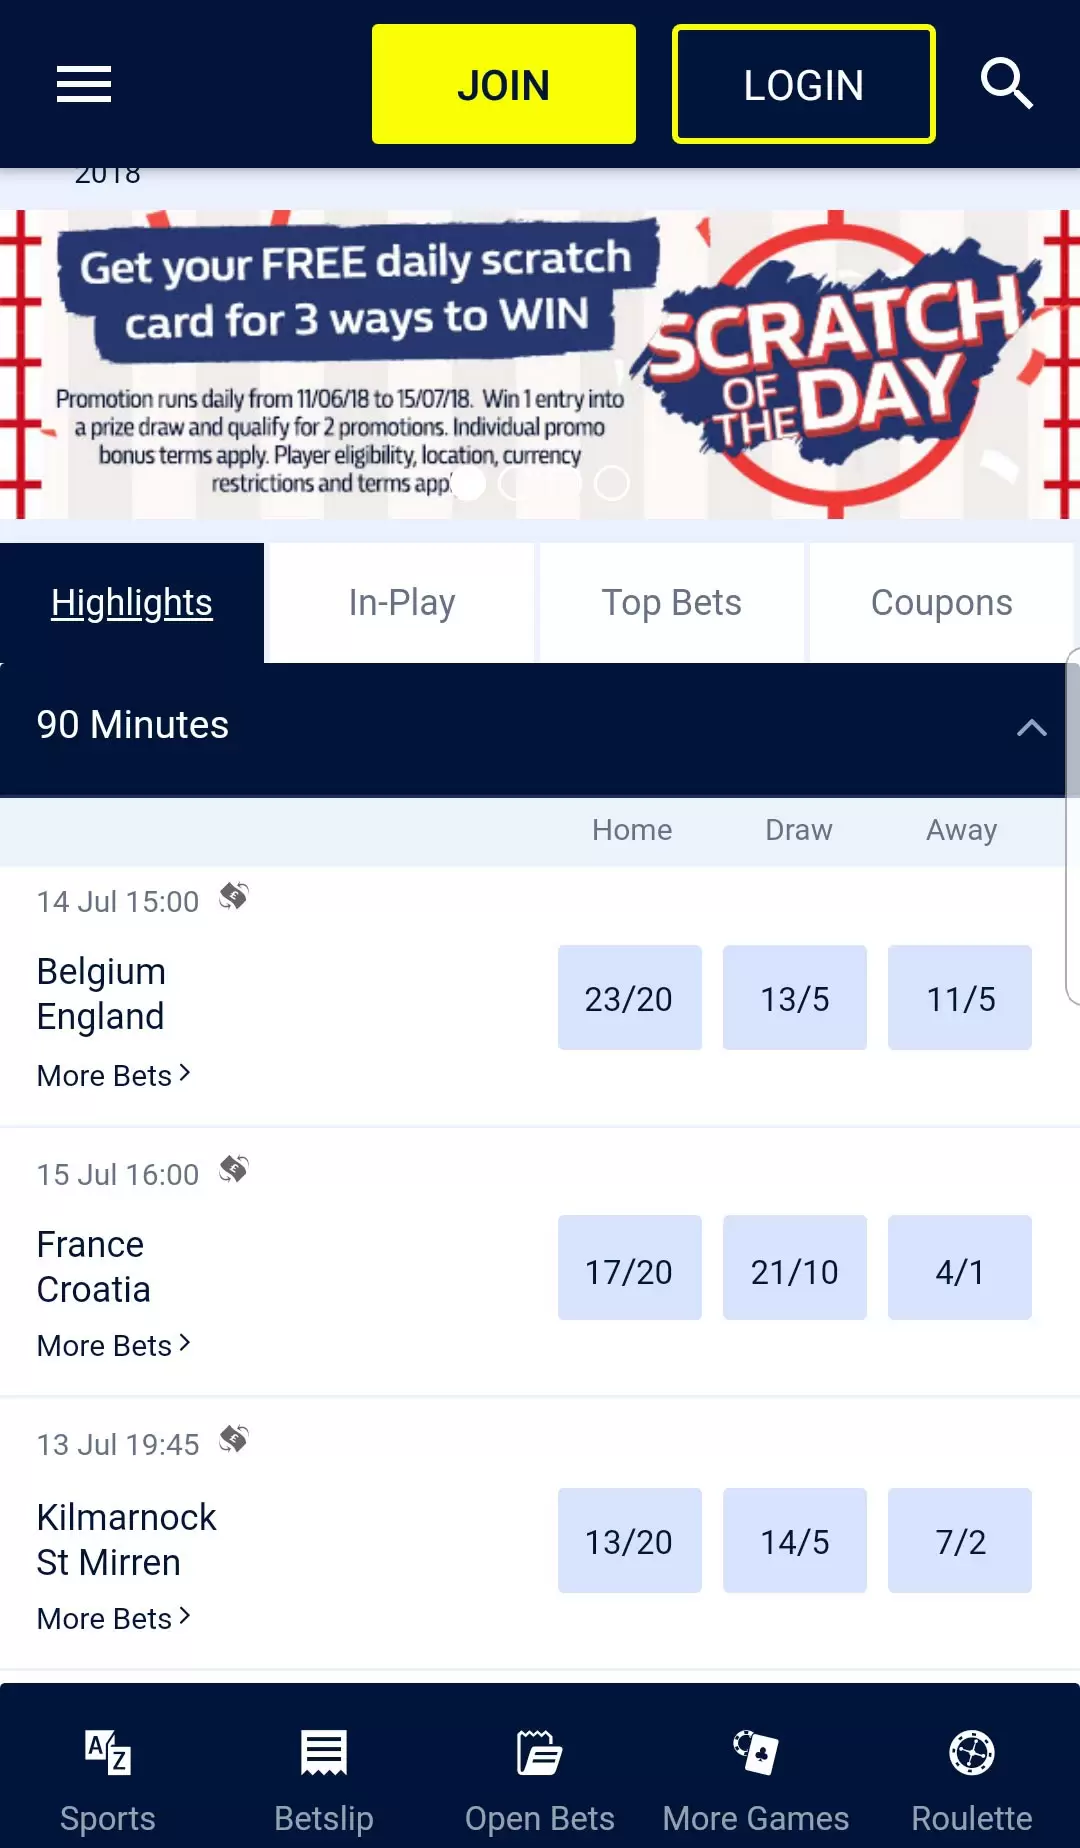The image size is (1080, 1848).
Task: Click the yellow JOIN button
Action: 504,84
